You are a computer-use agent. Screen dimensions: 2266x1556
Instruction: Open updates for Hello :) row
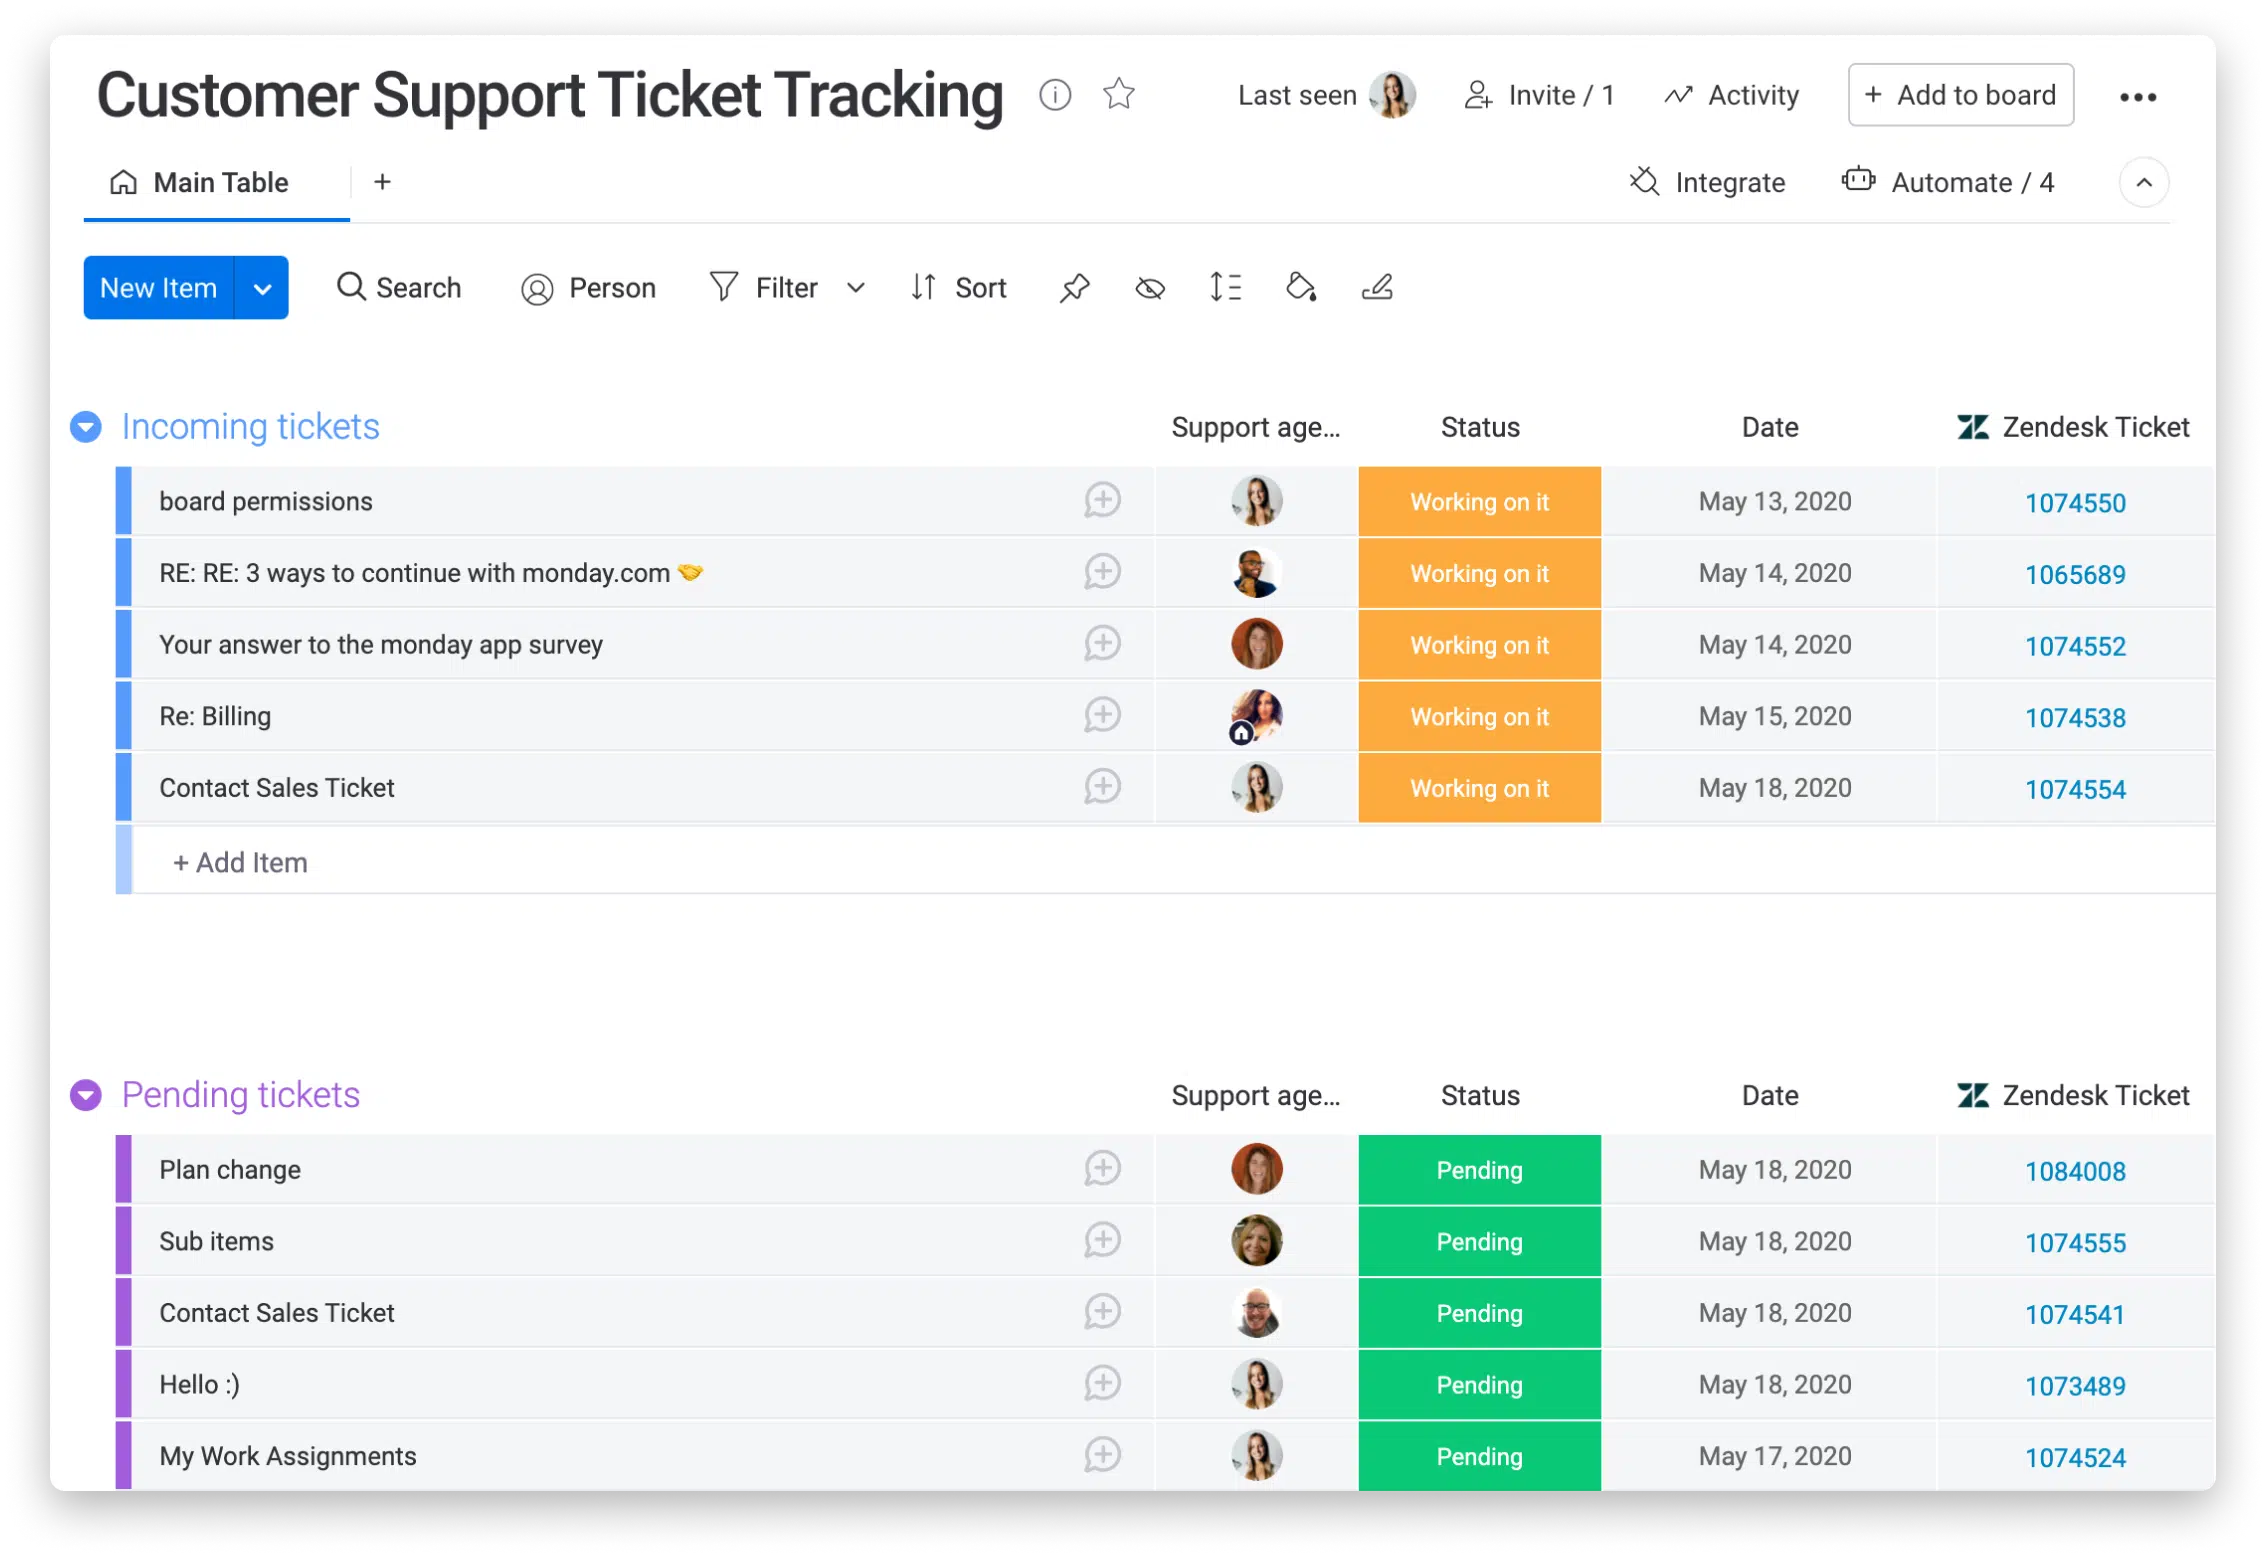[1102, 1384]
